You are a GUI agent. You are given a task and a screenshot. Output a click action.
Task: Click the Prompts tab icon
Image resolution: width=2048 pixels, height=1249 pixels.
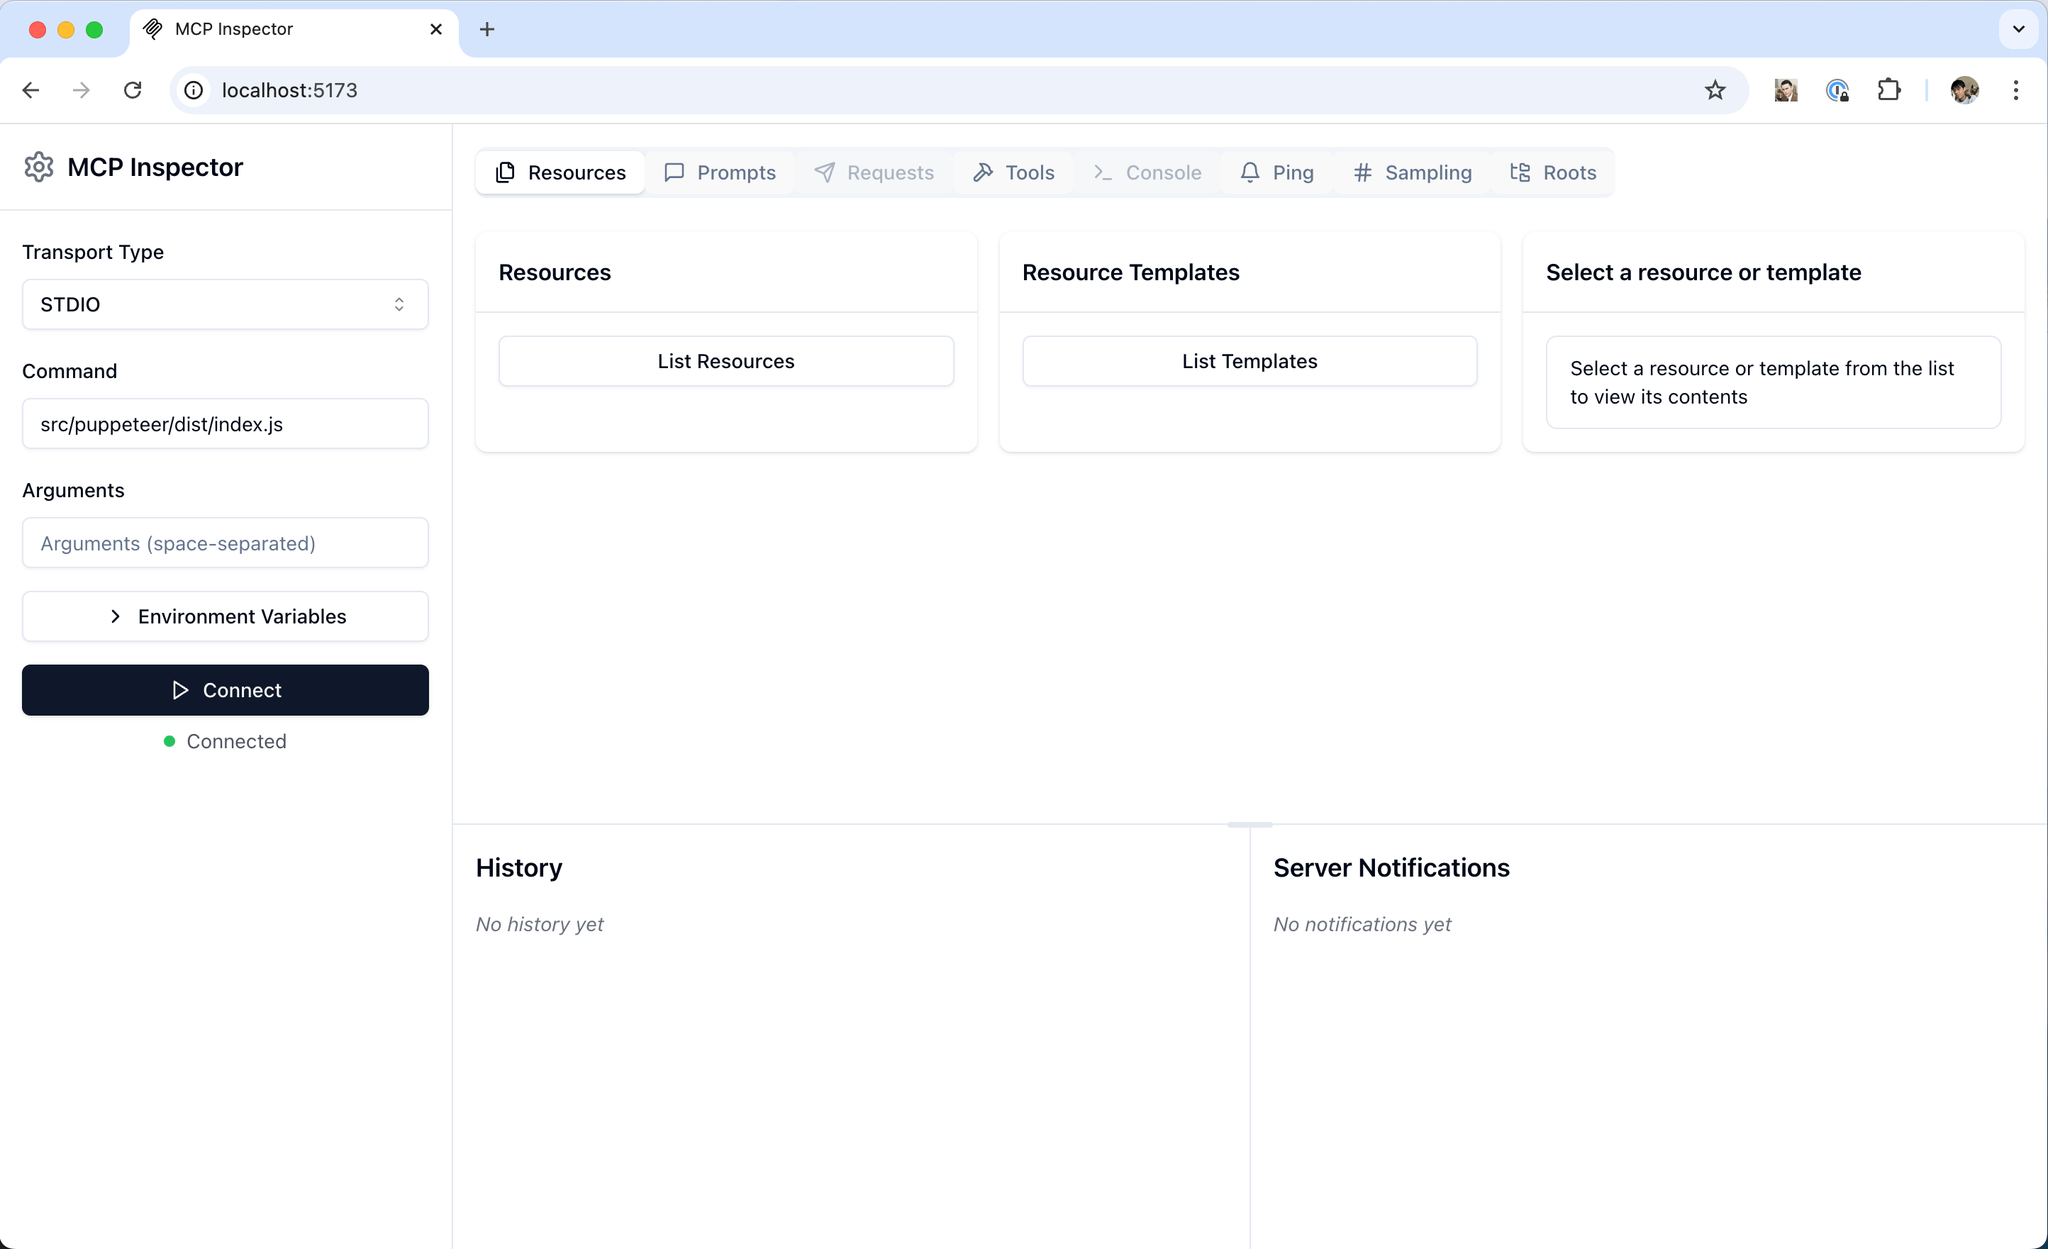[677, 173]
